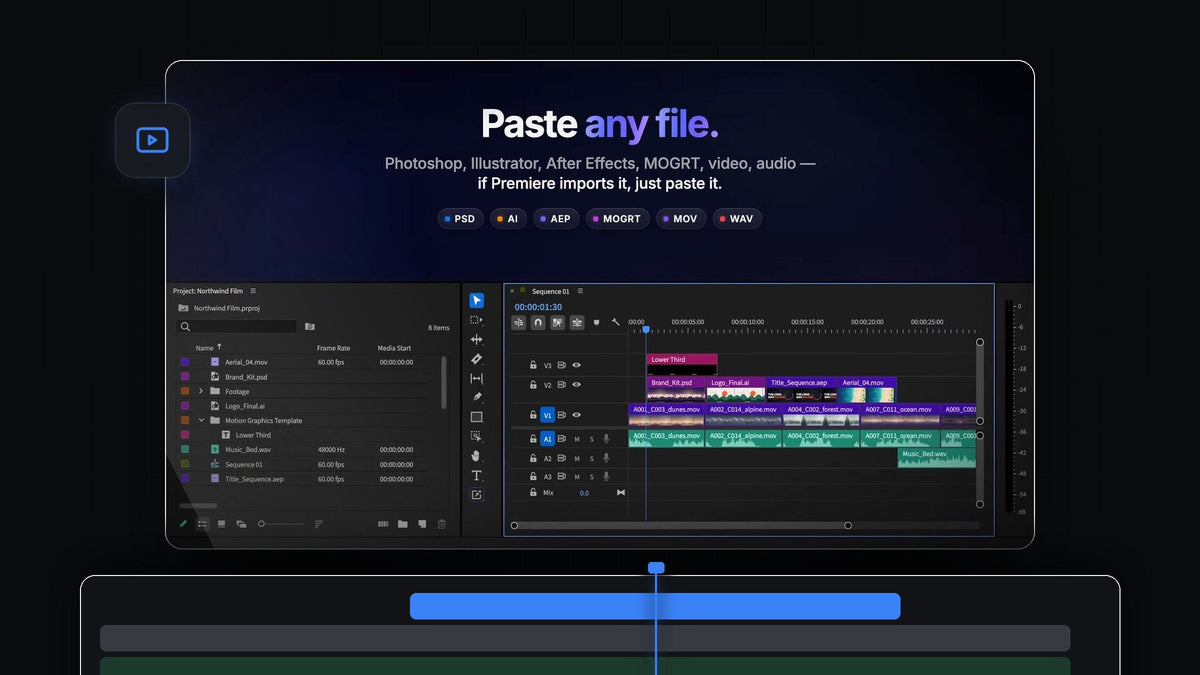This screenshot has width=1200, height=675.
Task: Switch Project panel to List View
Action: coord(202,524)
